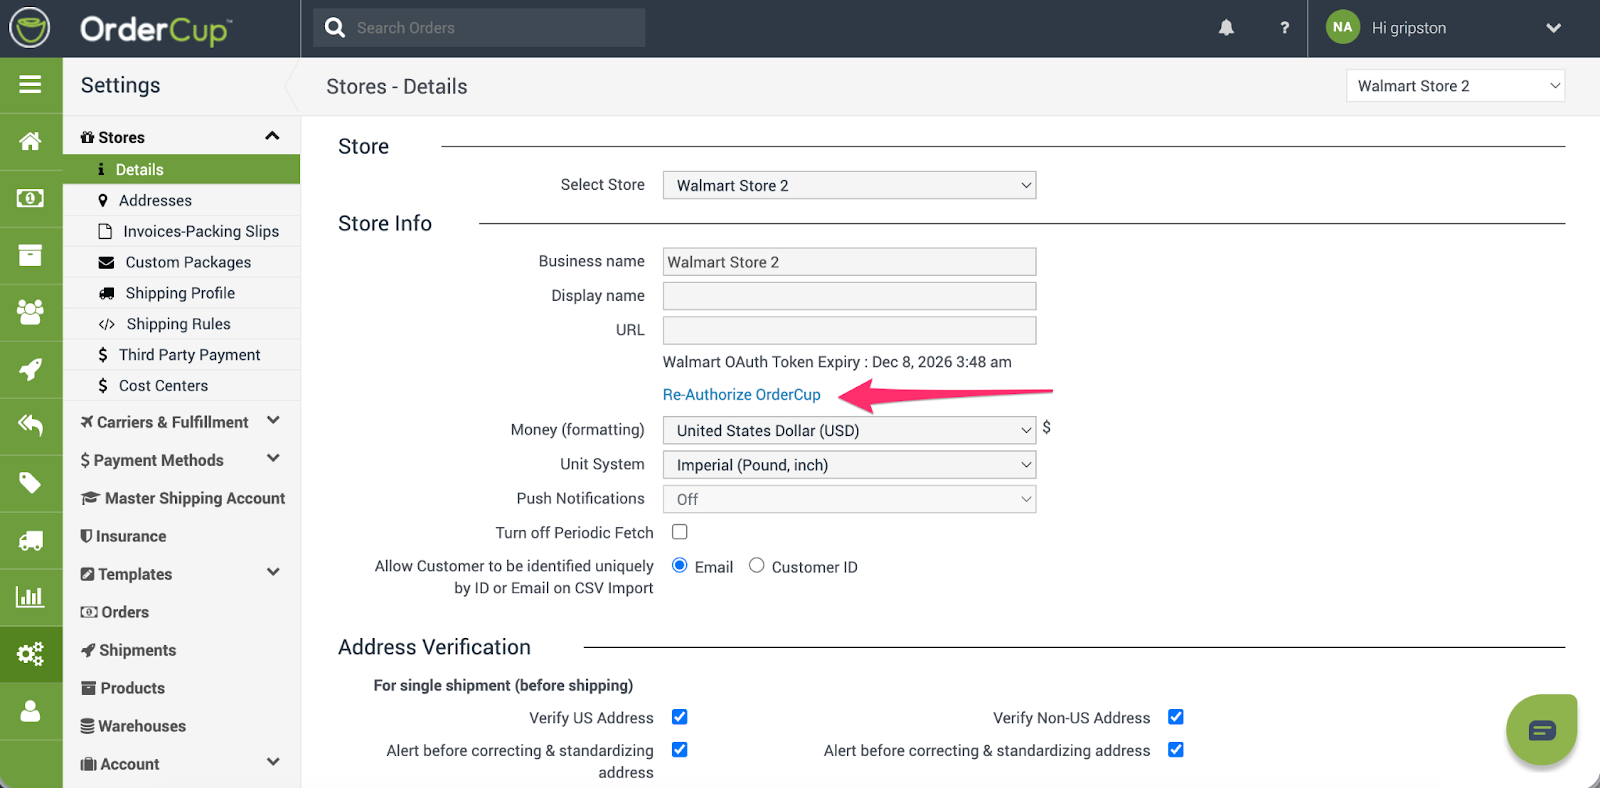Click the NA user avatar
The width and height of the screenshot is (1600, 788).
(x=1342, y=27)
